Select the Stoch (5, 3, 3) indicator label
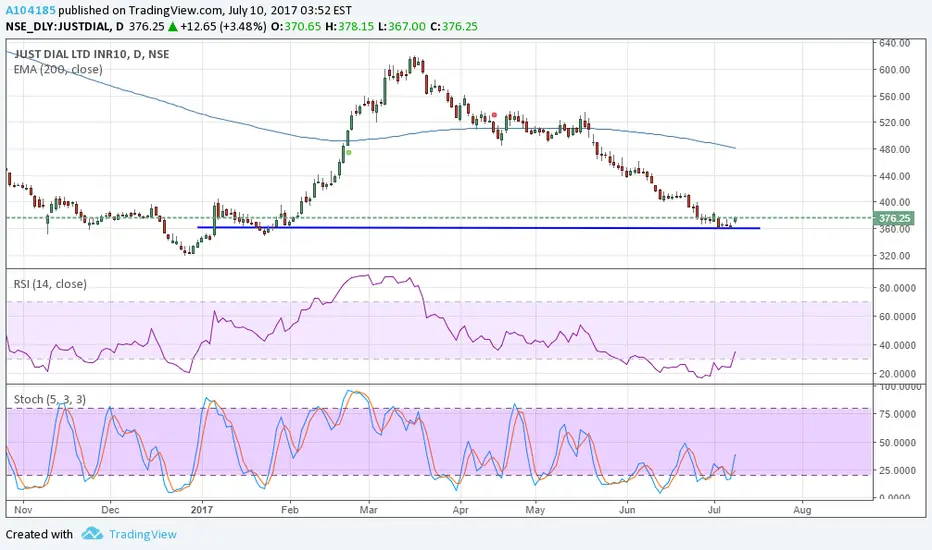 click(x=50, y=400)
